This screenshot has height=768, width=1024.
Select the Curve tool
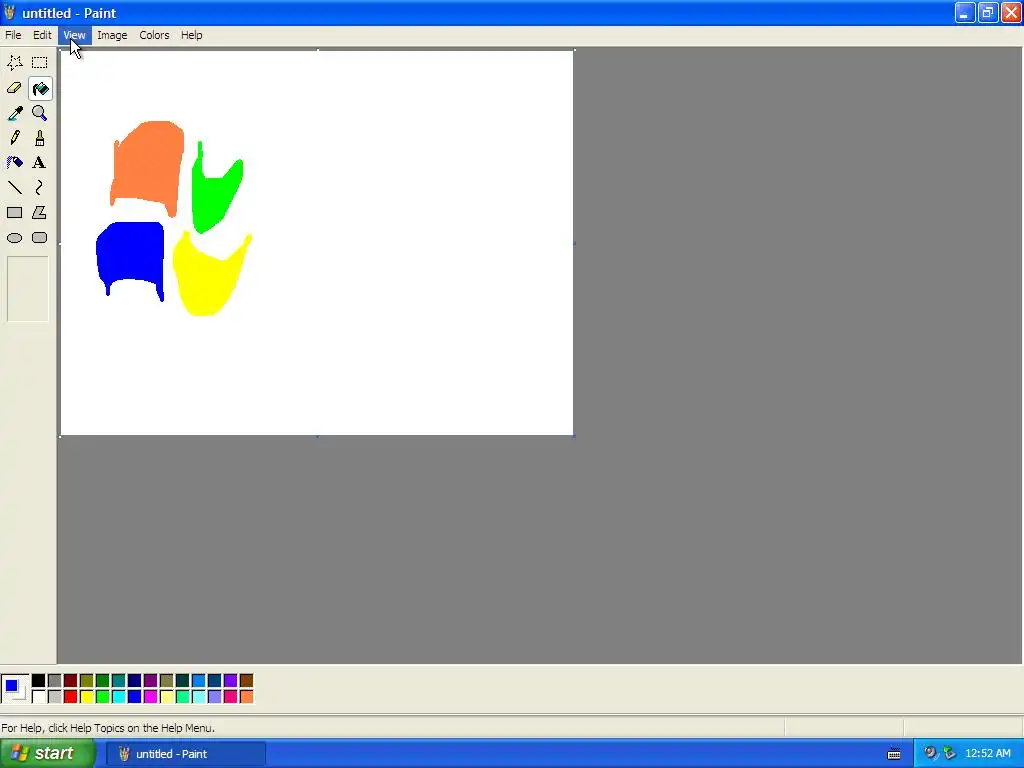click(40, 188)
